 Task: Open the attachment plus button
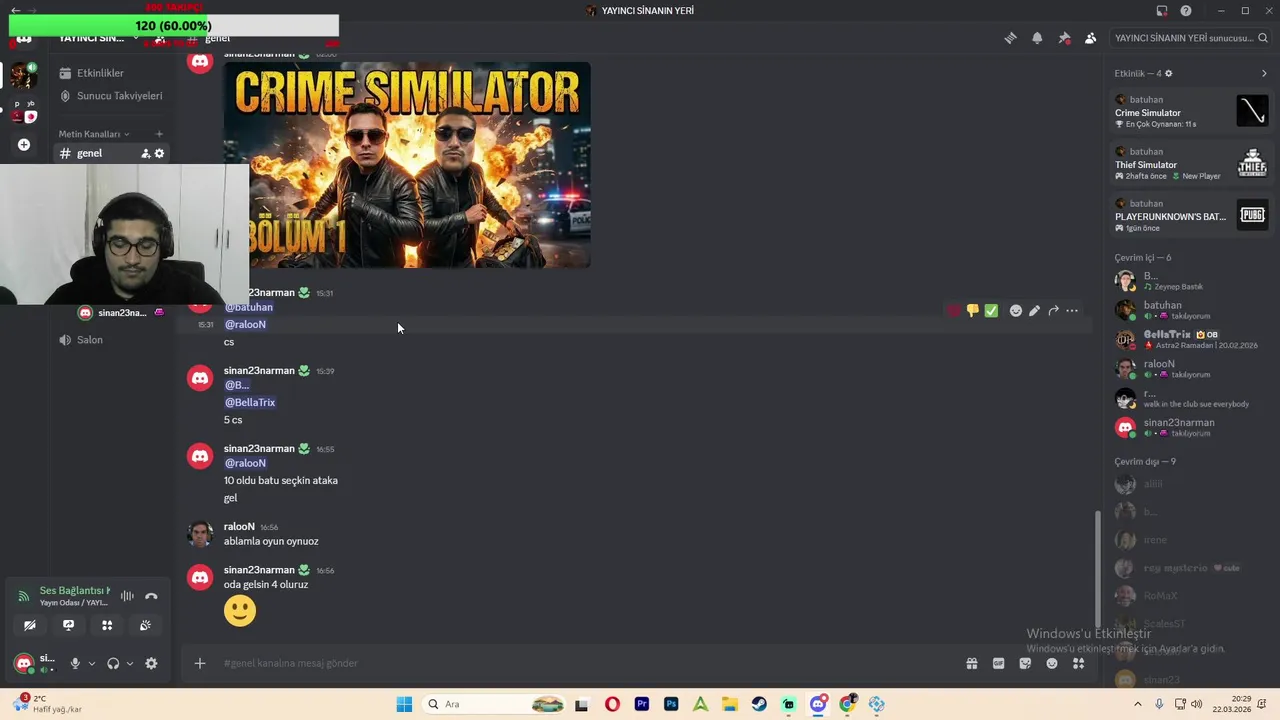point(200,663)
